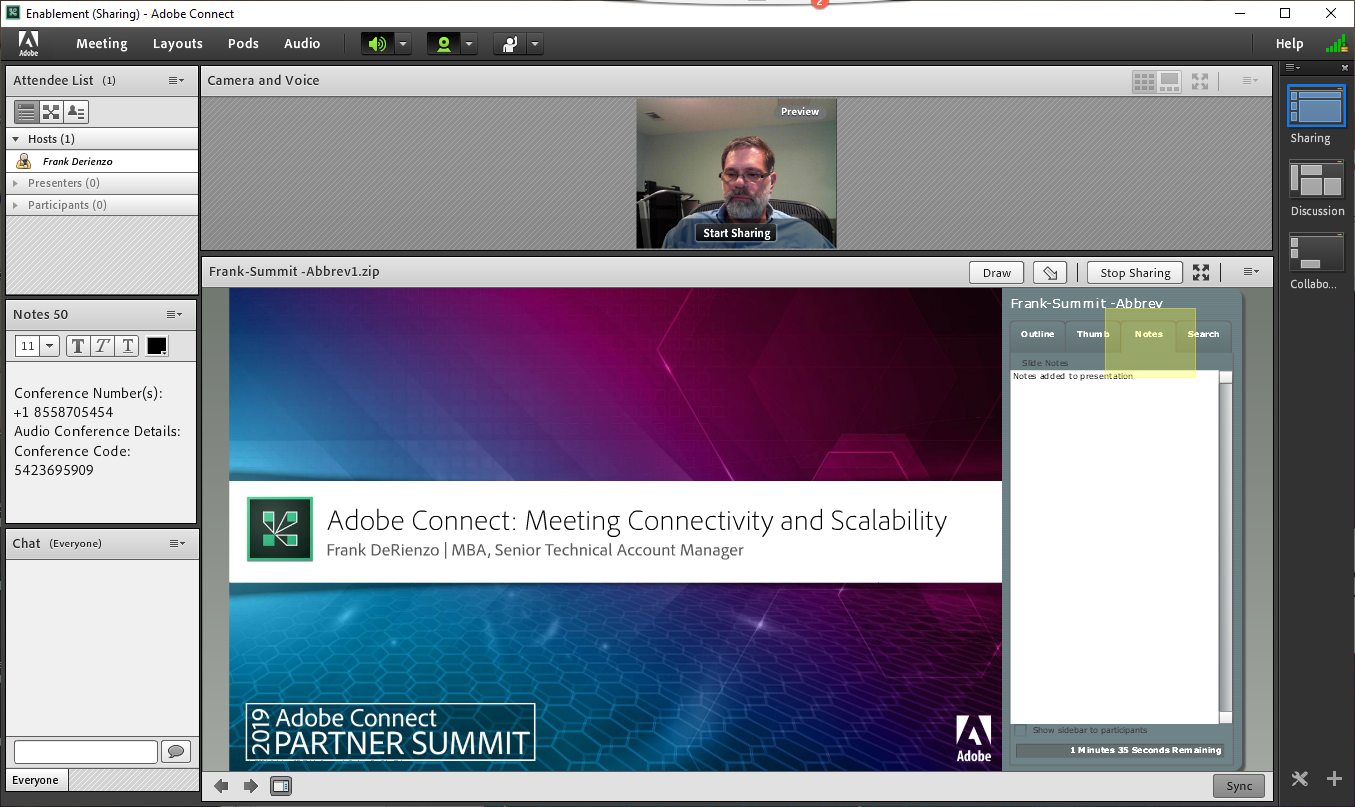Toggle underline formatting in Notes pod
This screenshot has width=1355, height=807.
coord(127,346)
